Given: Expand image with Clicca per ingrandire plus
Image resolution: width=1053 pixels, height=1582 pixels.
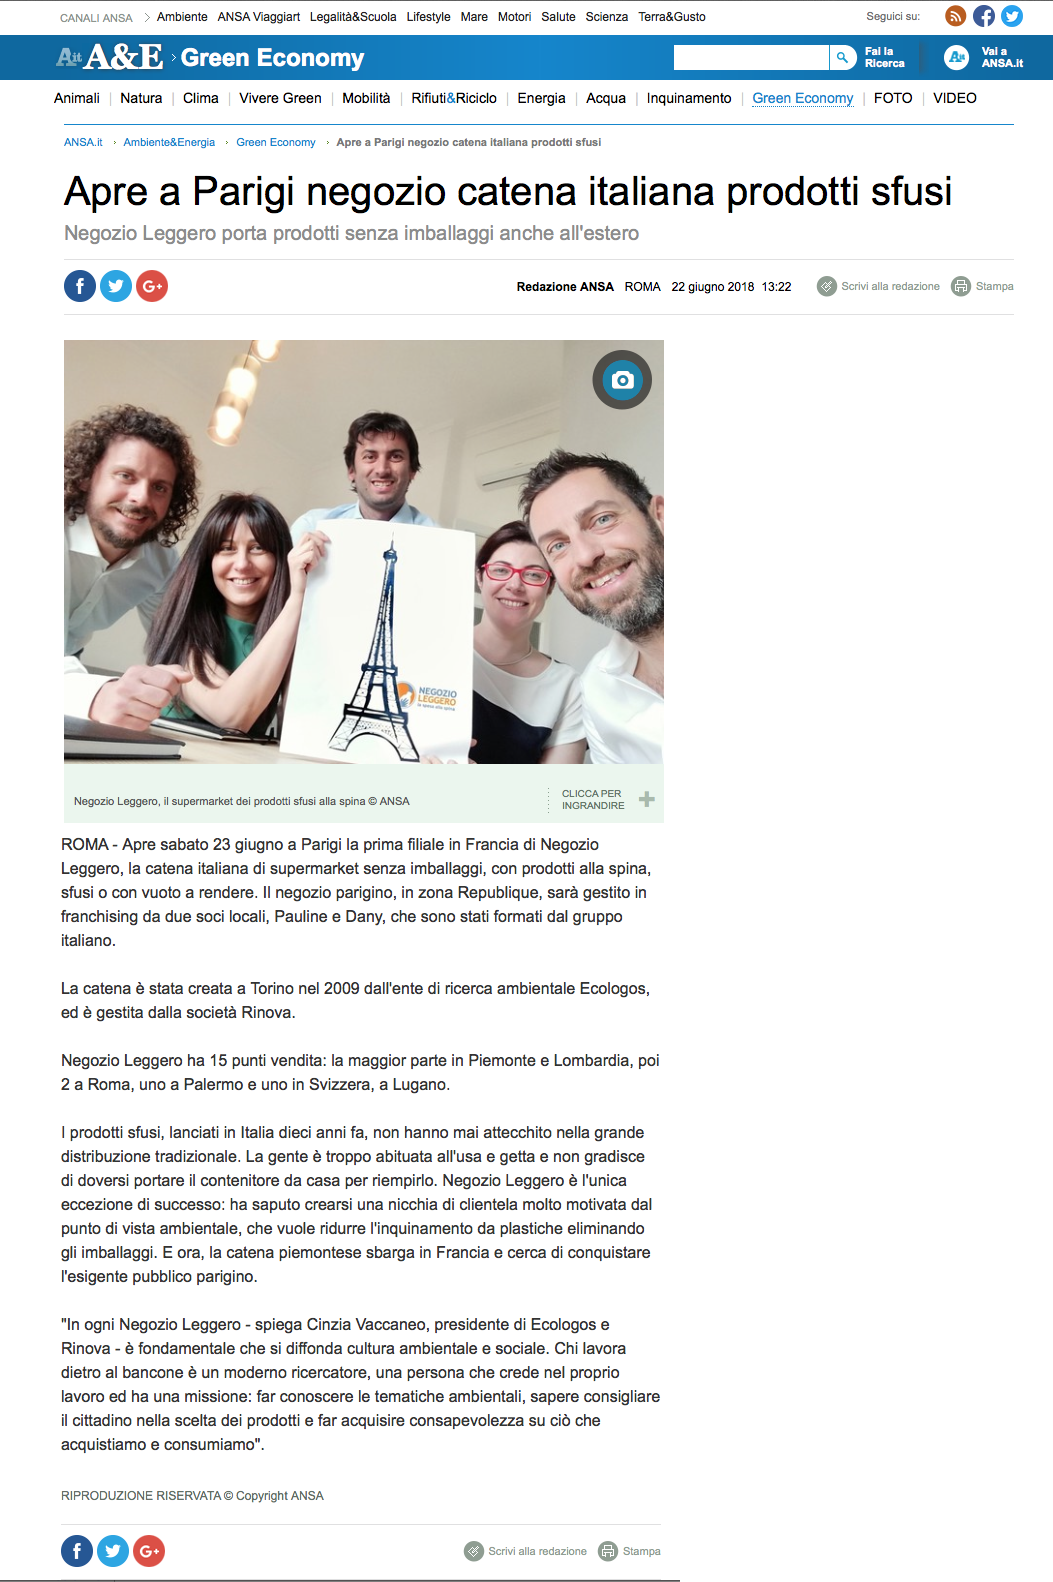Looking at the screenshot, I should (x=647, y=799).
